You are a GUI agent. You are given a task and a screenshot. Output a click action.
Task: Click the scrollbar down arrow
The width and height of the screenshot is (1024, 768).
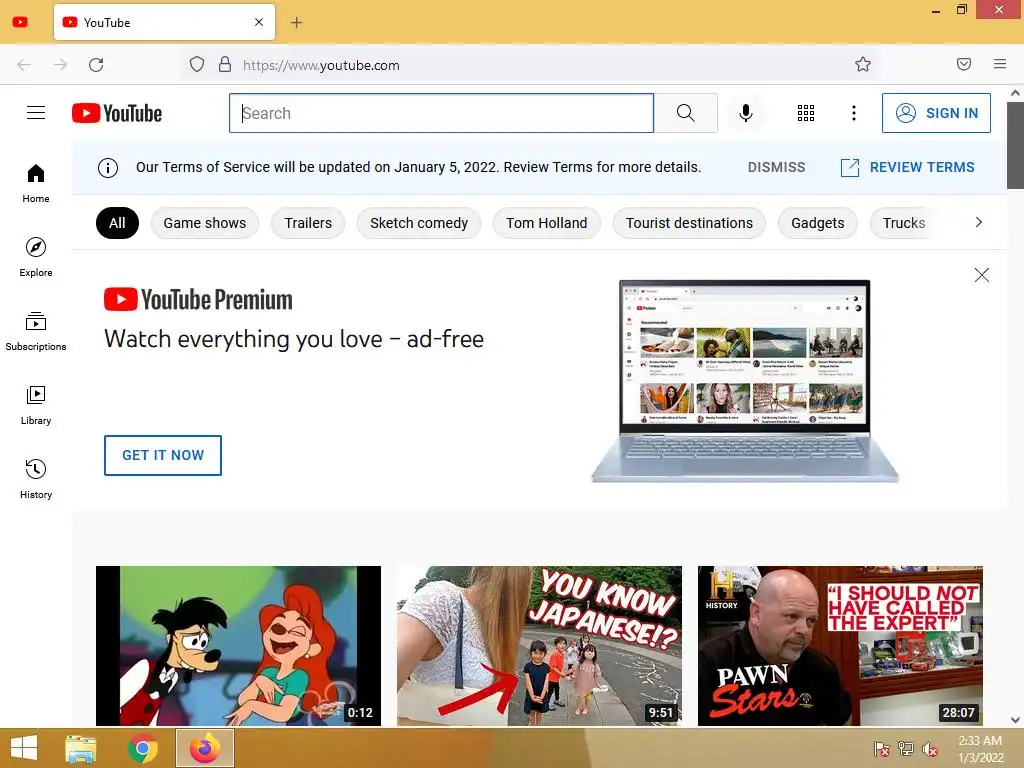[1016, 720]
